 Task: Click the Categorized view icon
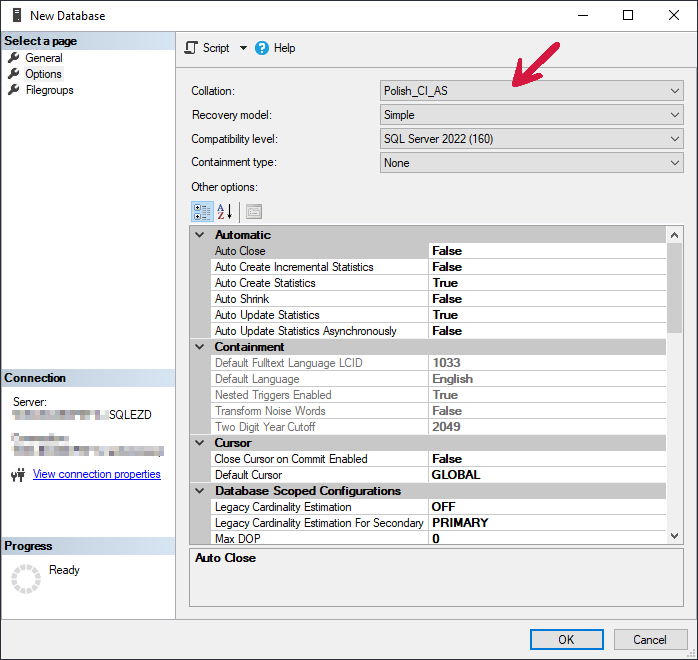[201, 211]
